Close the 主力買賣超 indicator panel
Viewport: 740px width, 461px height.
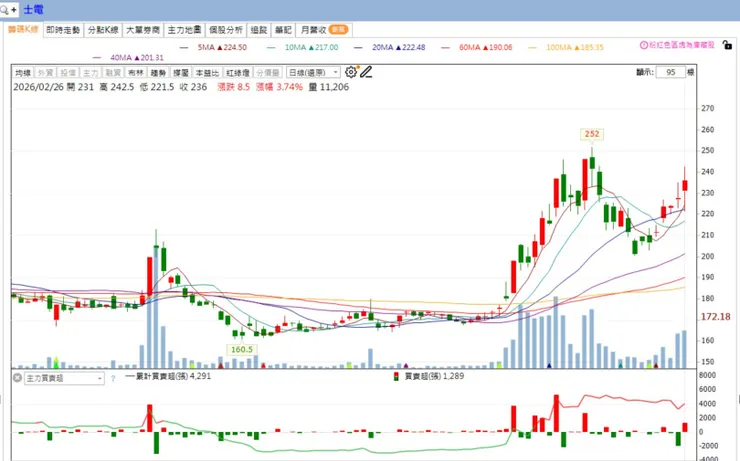[x=17, y=378]
